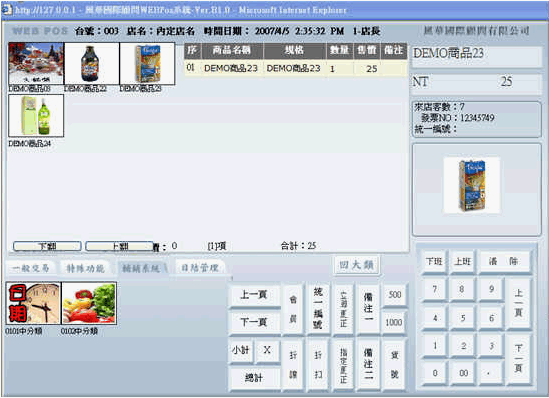
Task: Tap the 500 quick amount key
Action: click(394, 295)
